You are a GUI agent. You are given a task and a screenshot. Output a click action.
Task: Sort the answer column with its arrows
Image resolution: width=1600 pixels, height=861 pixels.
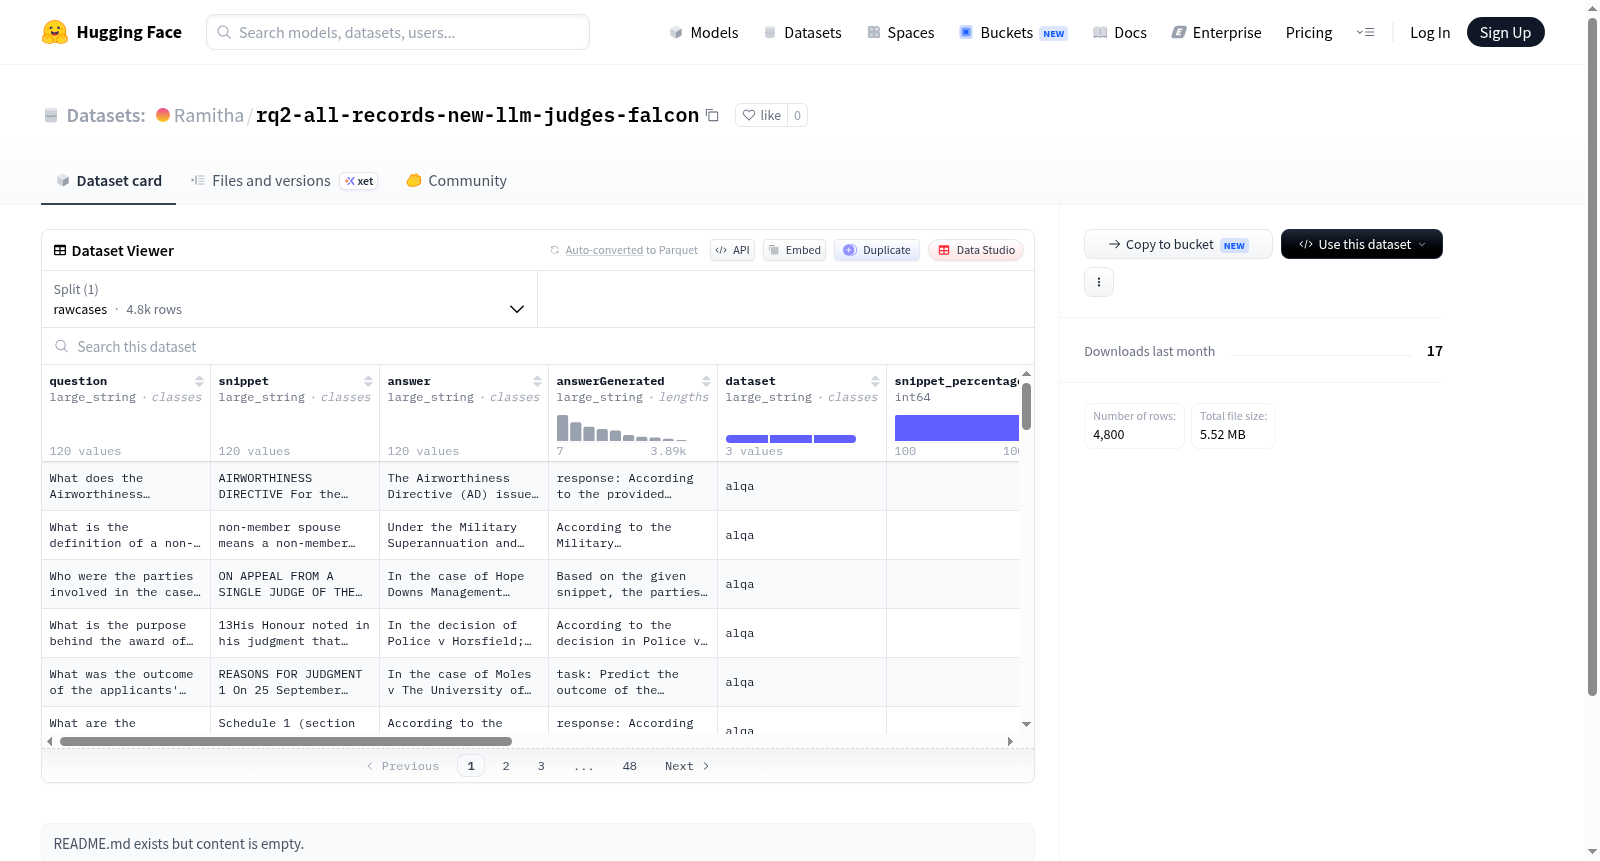pos(537,381)
